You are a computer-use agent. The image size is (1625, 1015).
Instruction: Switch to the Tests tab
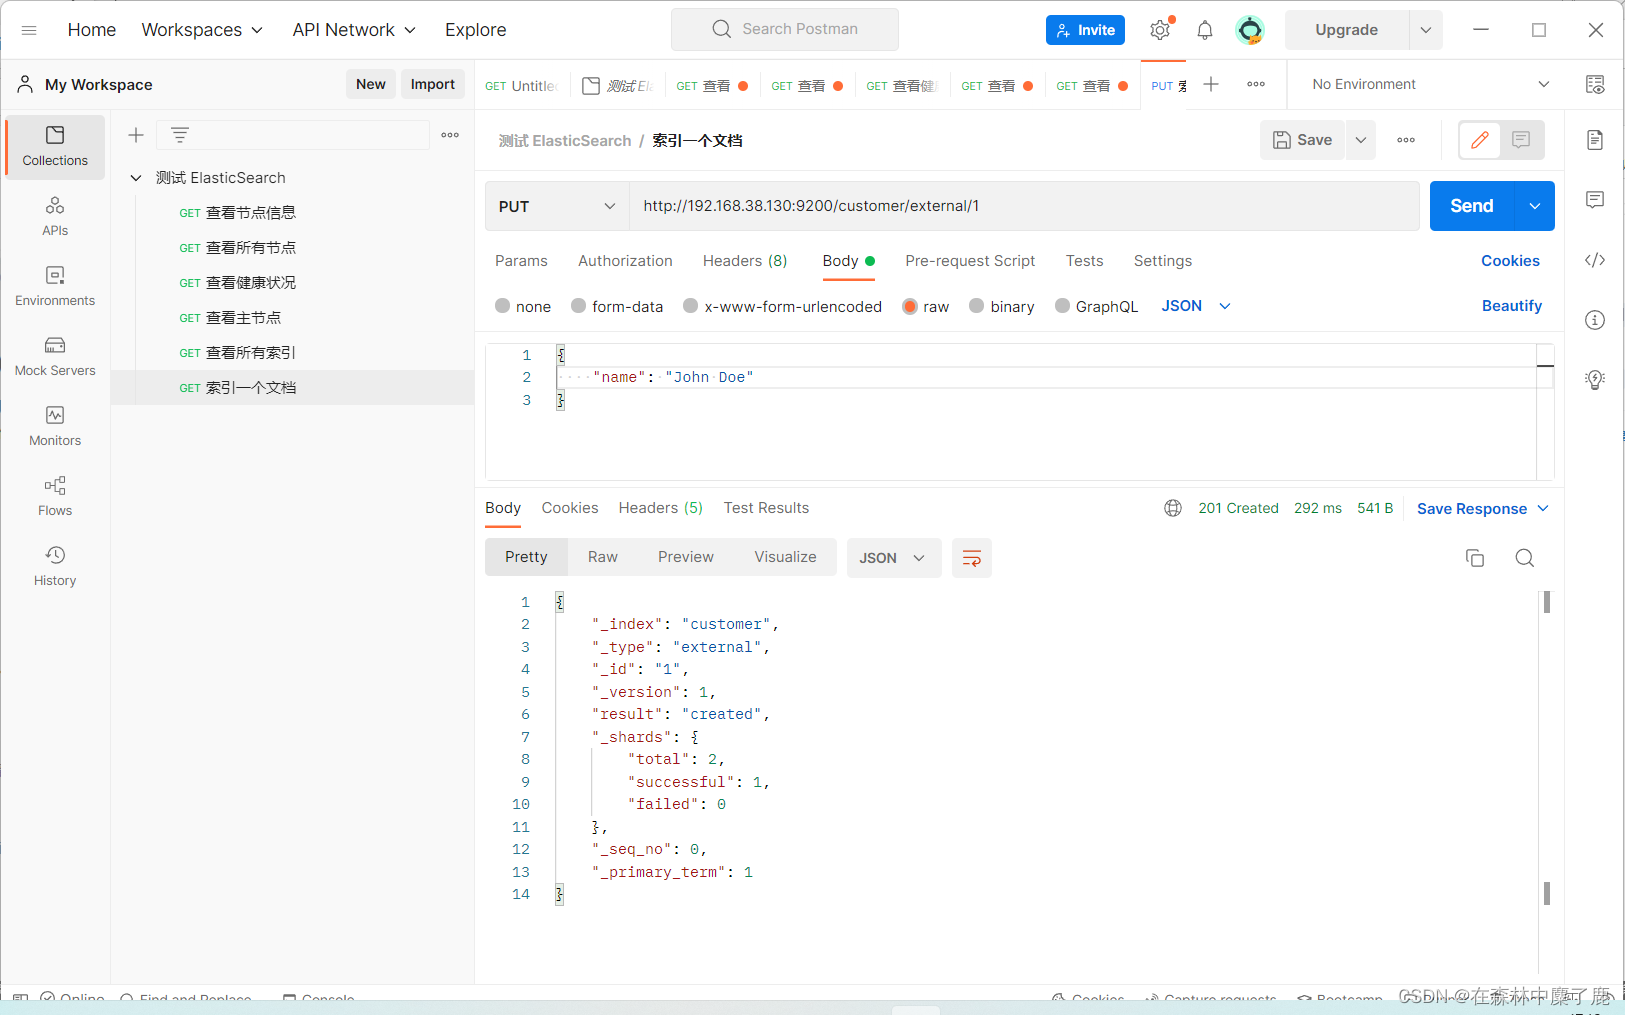click(x=1084, y=261)
